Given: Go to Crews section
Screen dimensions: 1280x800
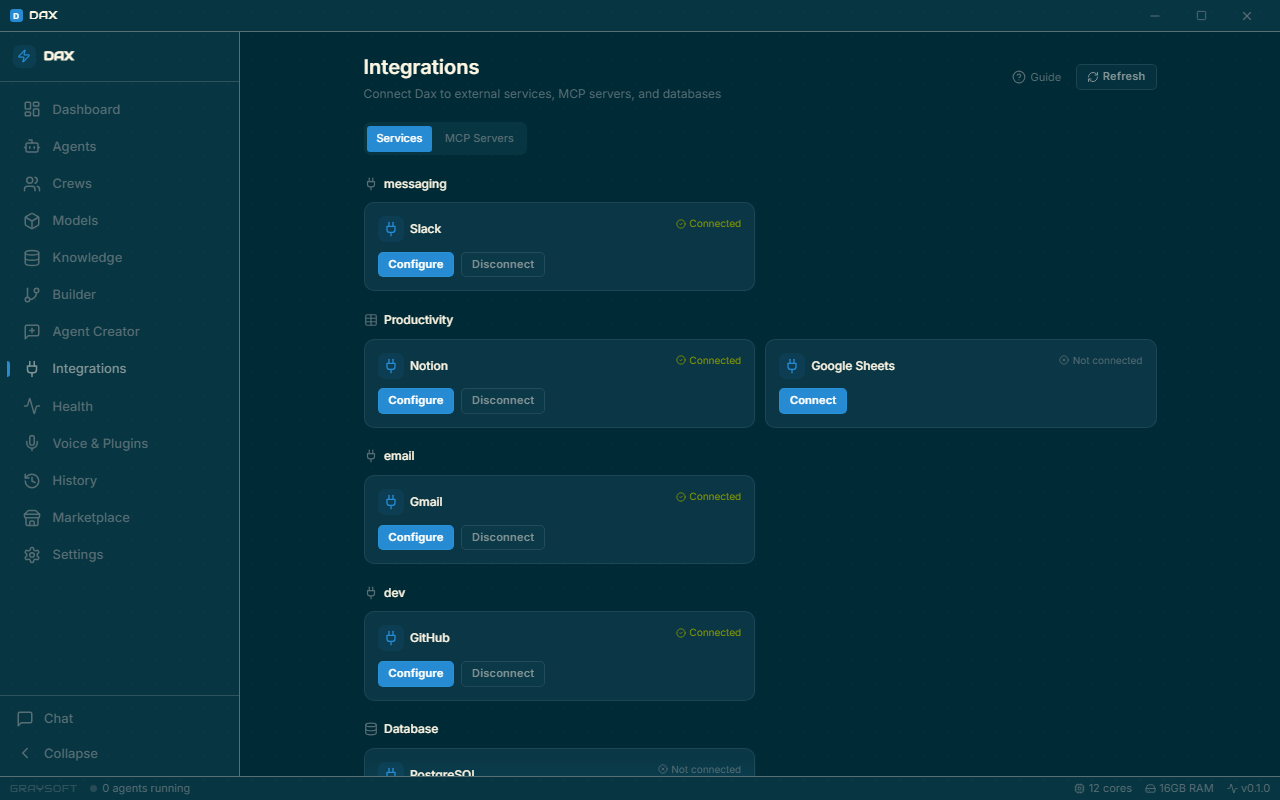Looking at the screenshot, I should [x=119, y=183].
